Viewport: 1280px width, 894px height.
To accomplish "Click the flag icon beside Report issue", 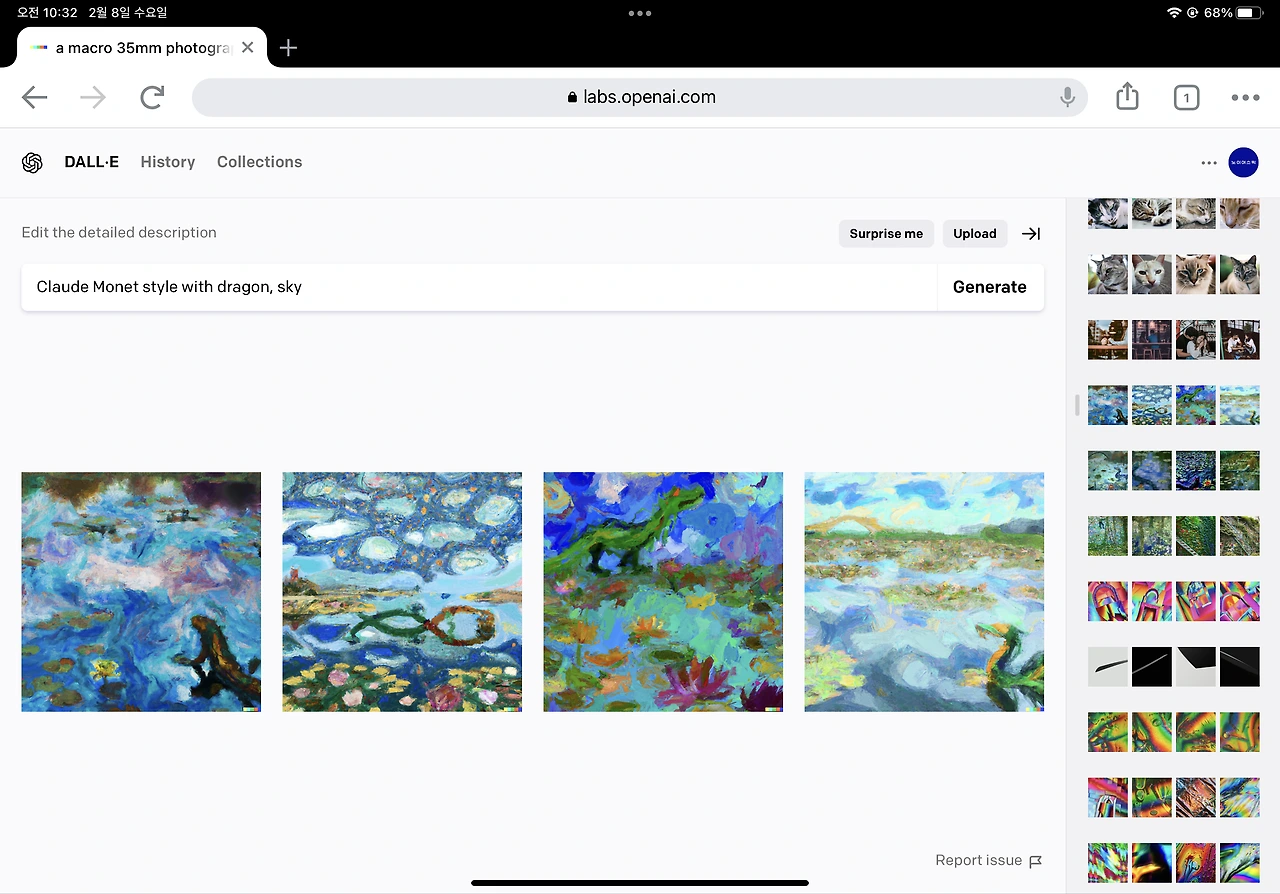I will [1036, 861].
